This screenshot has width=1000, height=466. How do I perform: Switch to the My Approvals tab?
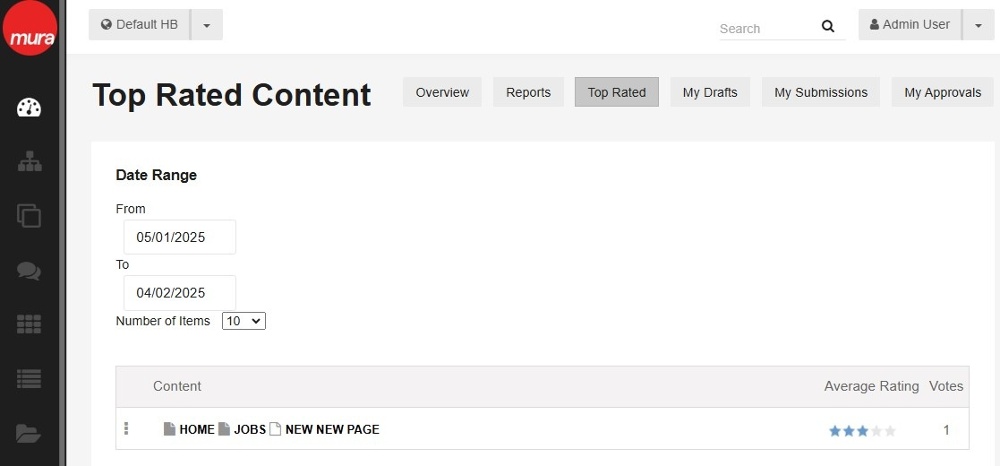(943, 92)
